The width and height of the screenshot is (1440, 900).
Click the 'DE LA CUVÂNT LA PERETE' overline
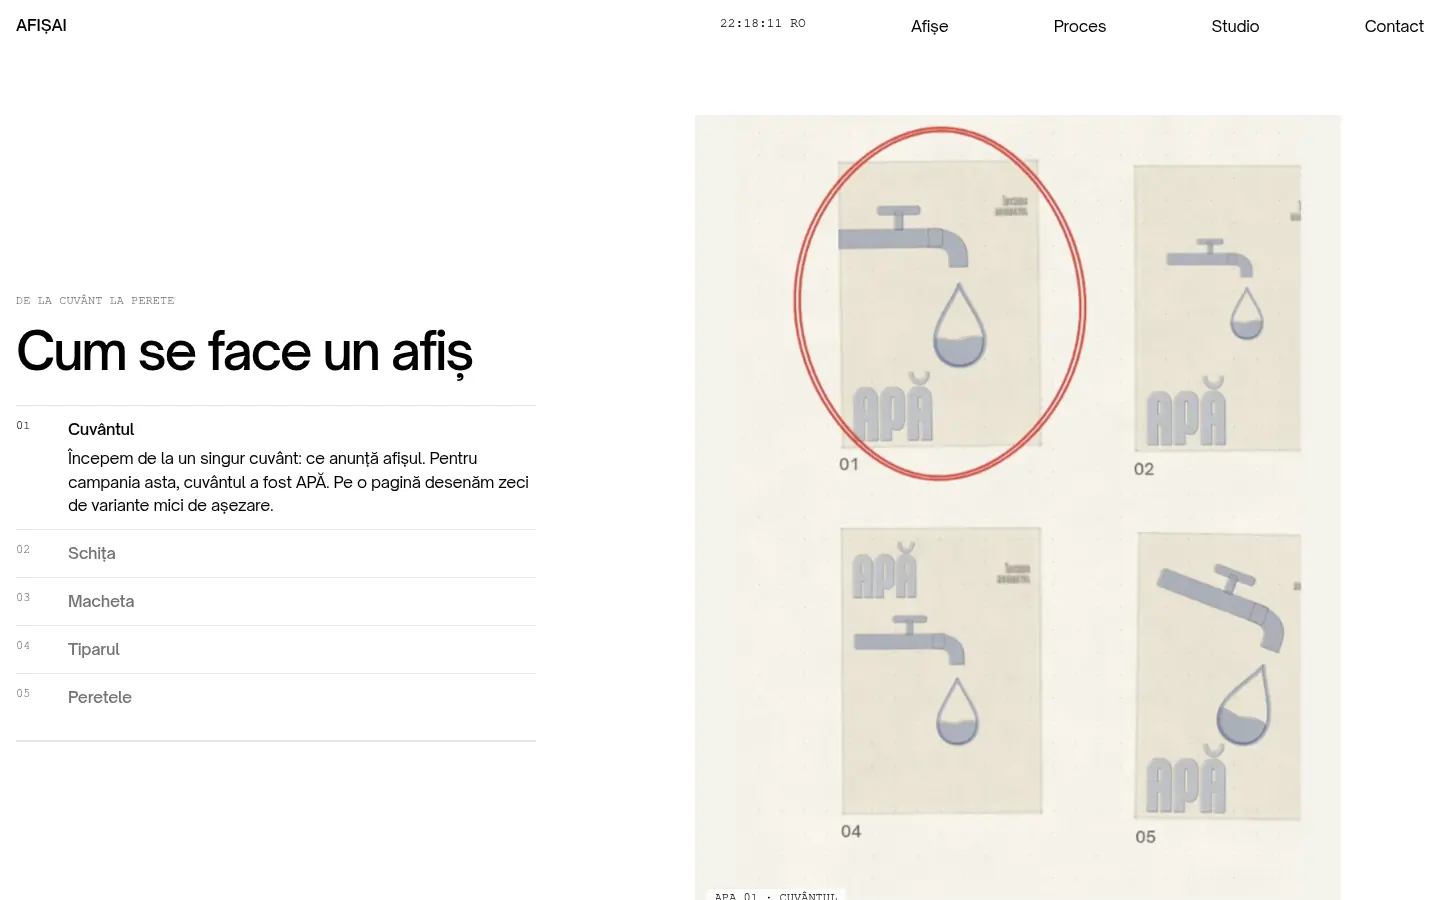pyautogui.click(x=95, y=300)
